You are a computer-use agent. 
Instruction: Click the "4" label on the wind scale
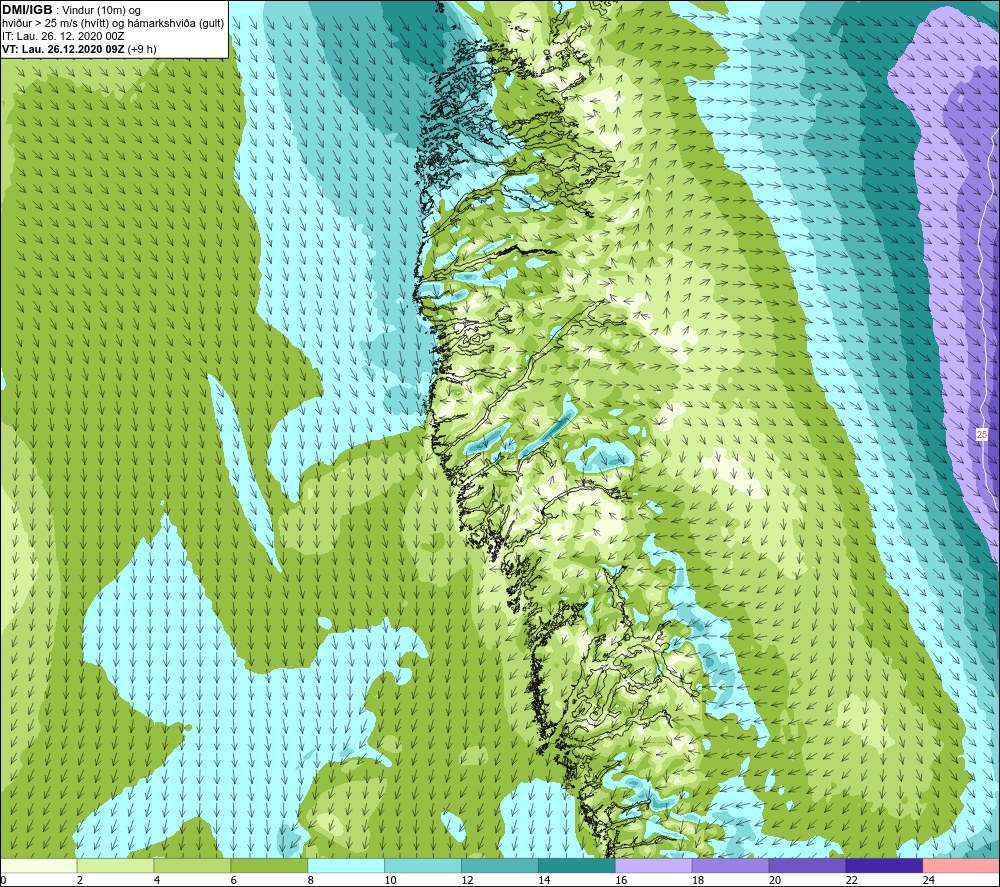[157, 880]
